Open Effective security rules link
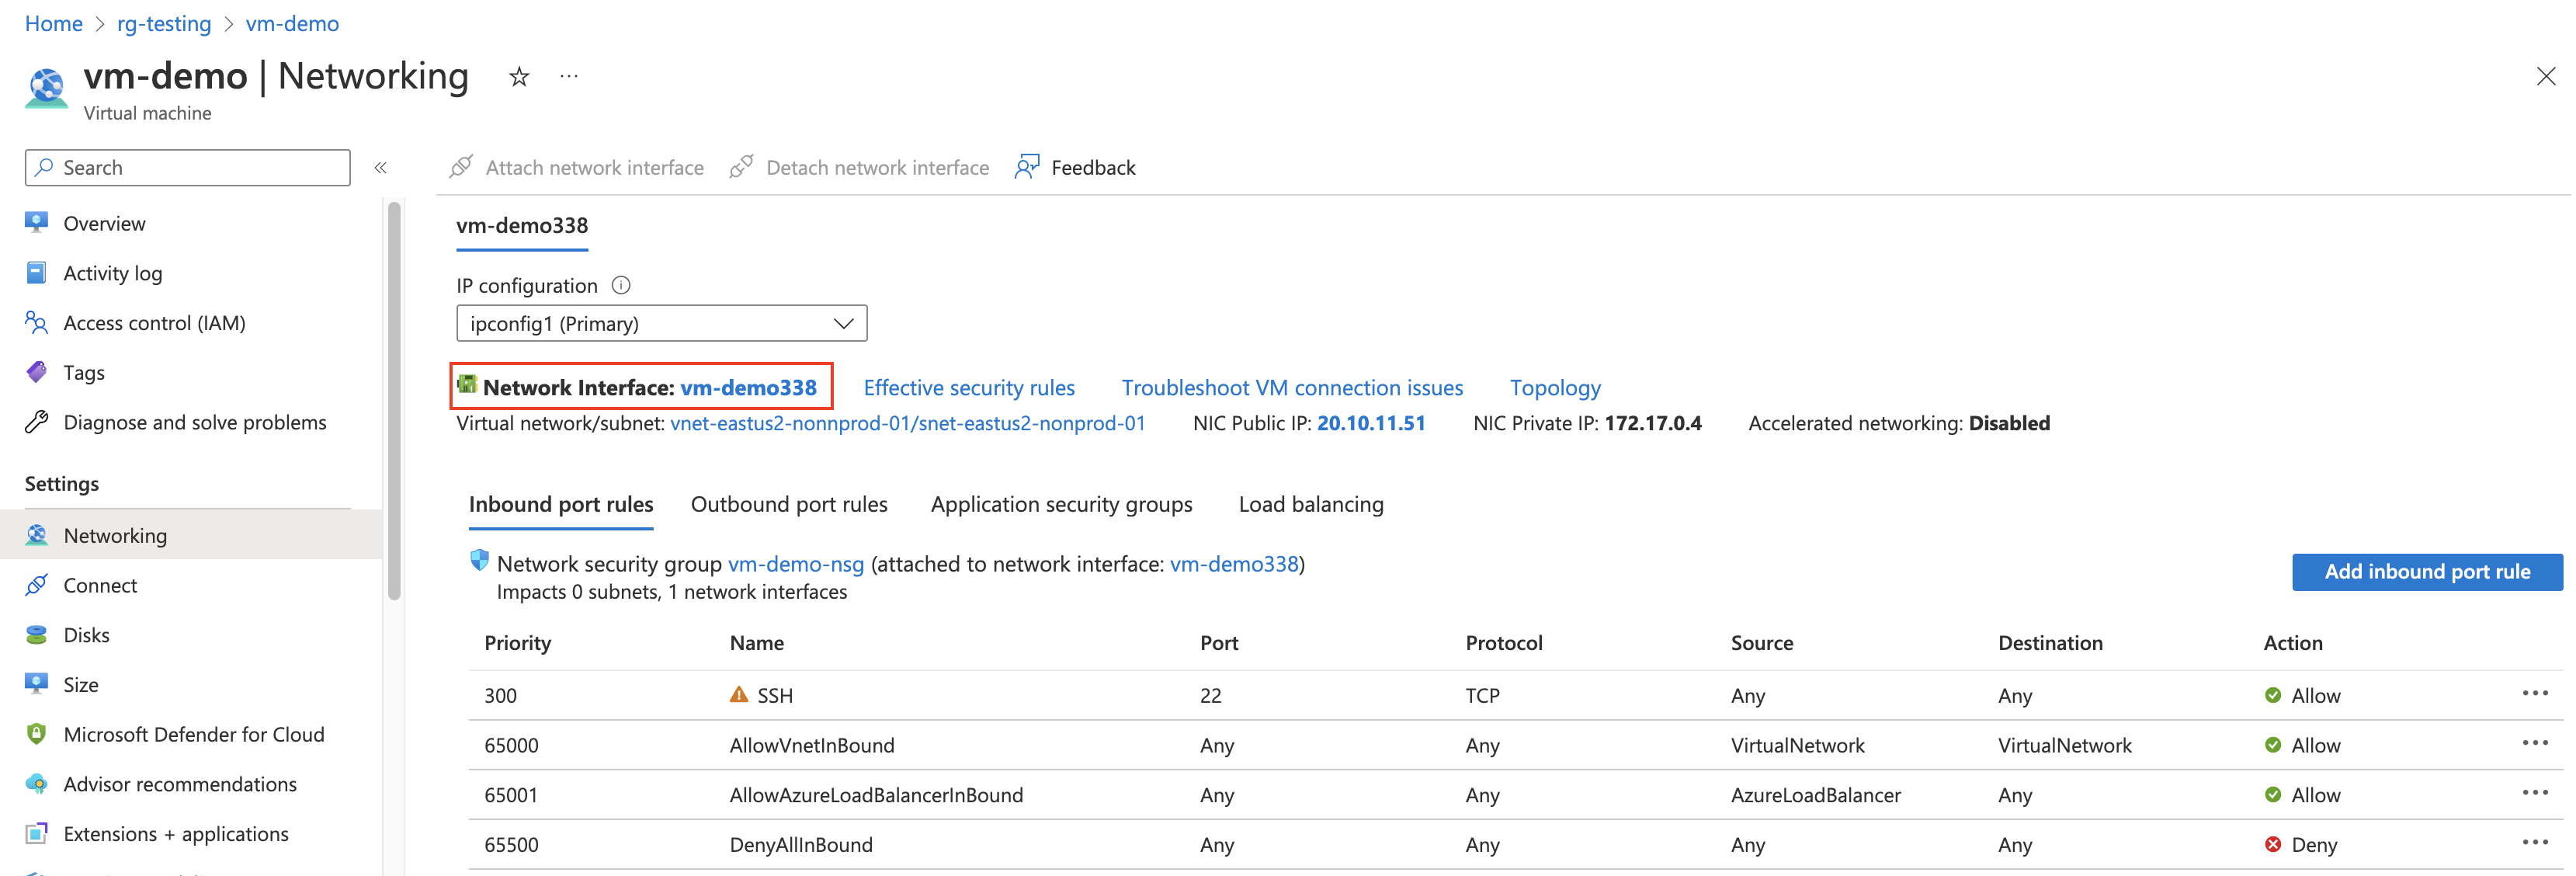Screen dimensions: 2576x876 [968, 388]
